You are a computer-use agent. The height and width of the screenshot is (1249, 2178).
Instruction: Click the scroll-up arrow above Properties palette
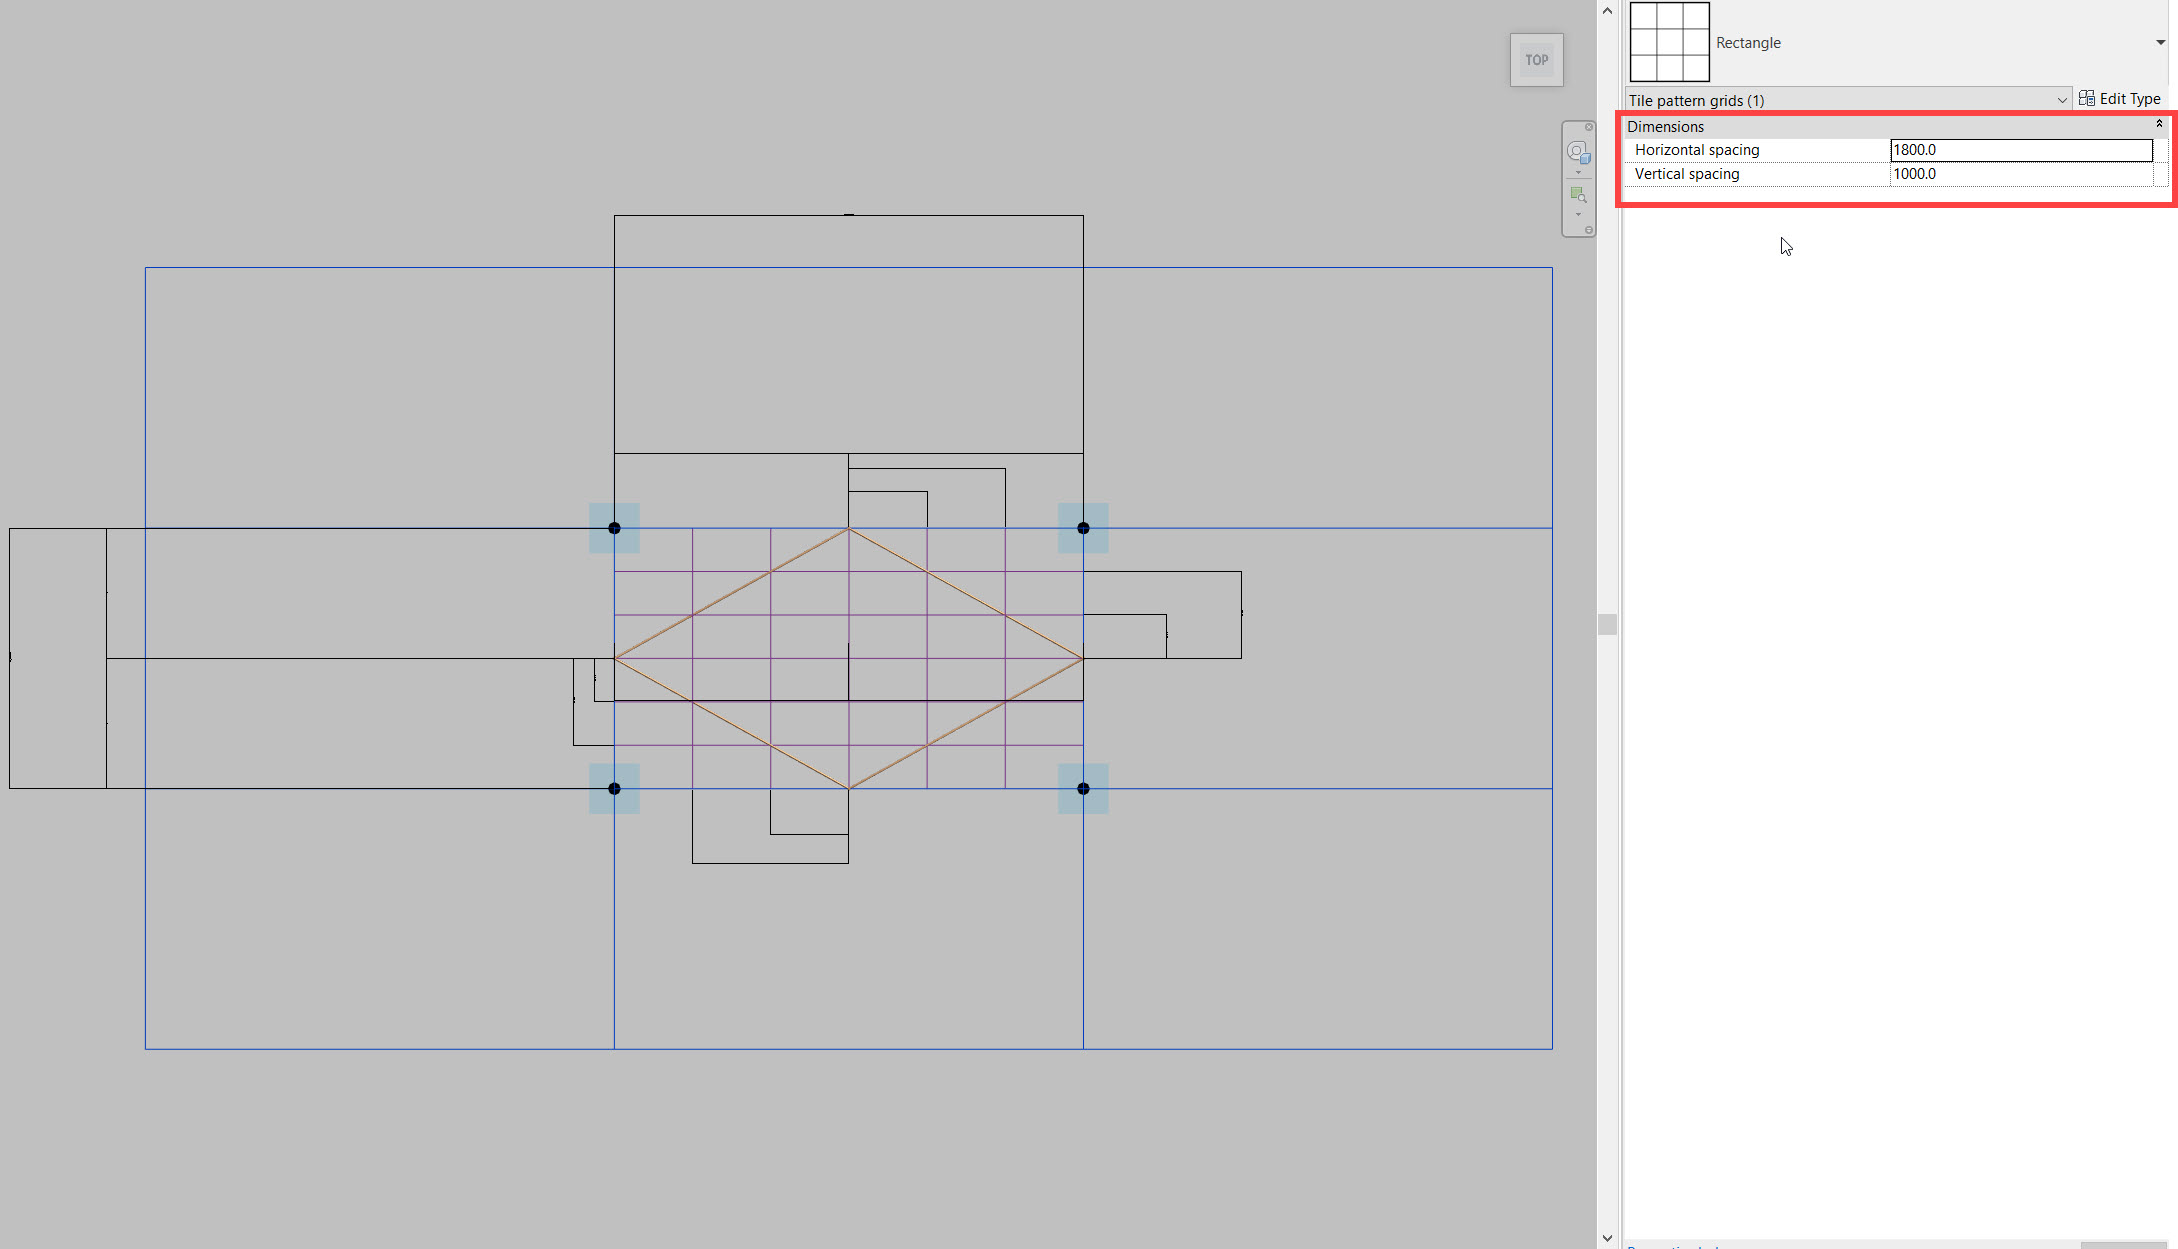(x=1607, y=9)
